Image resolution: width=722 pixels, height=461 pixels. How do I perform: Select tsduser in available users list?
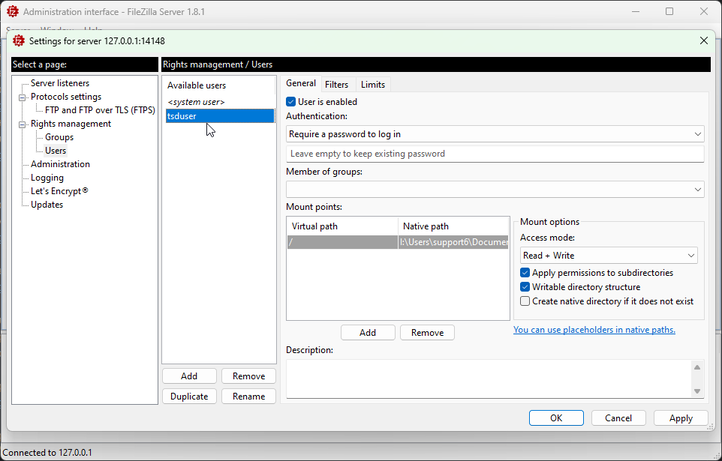220,116
